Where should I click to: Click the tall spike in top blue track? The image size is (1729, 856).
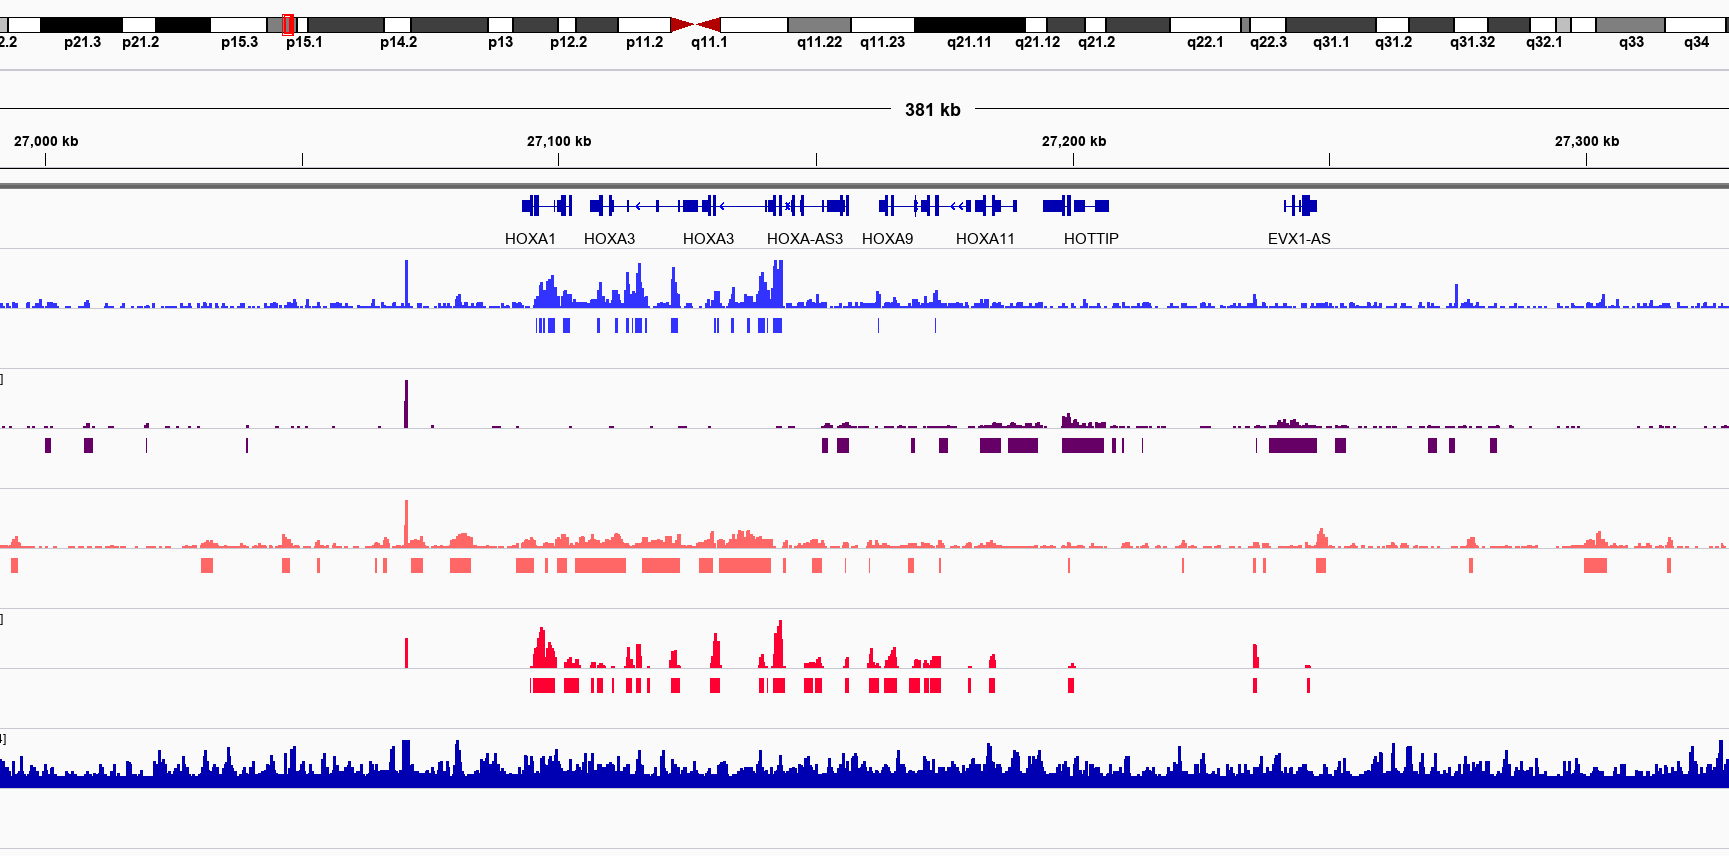point(406,282)
